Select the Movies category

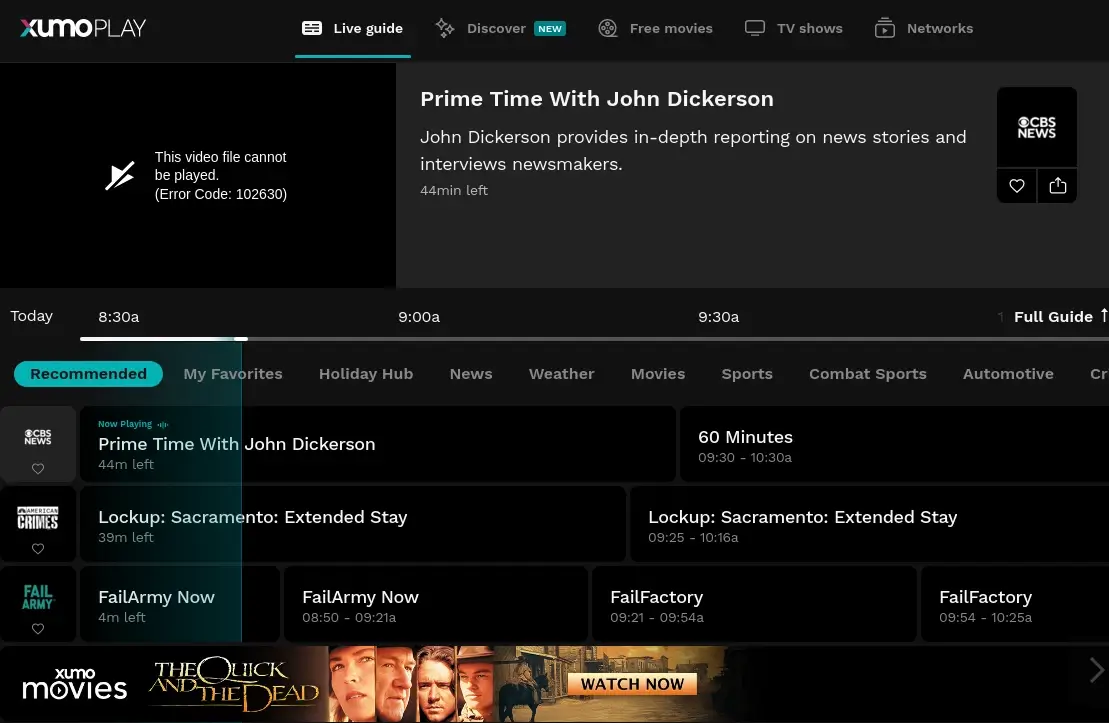pyautogui.click(x=658, y=374)
